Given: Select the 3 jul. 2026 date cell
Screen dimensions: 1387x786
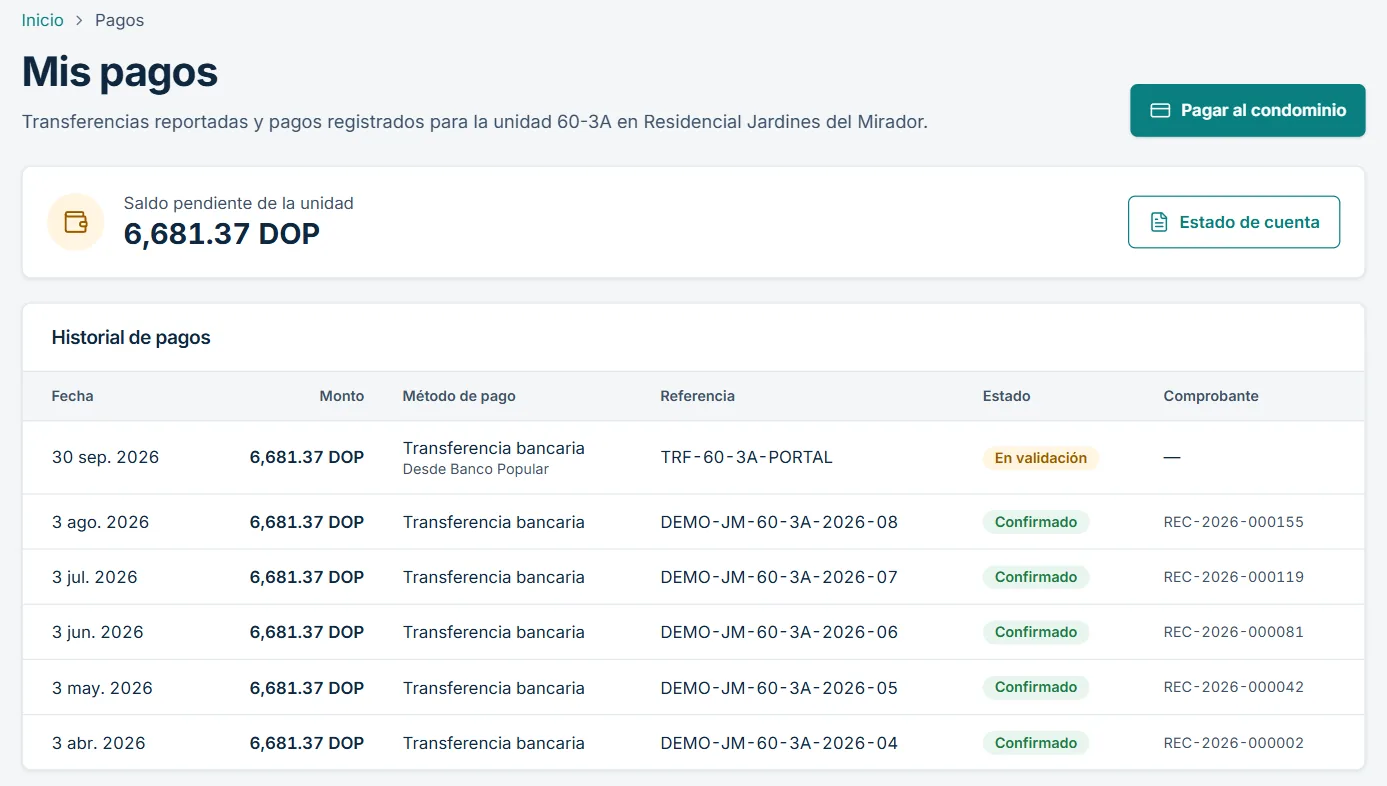Looking at the screenshot, I should tap(94, 577).
